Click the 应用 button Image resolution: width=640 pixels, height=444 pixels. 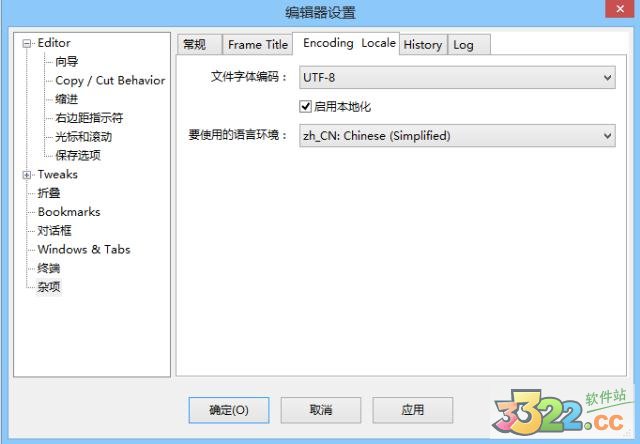coord(412,410)
